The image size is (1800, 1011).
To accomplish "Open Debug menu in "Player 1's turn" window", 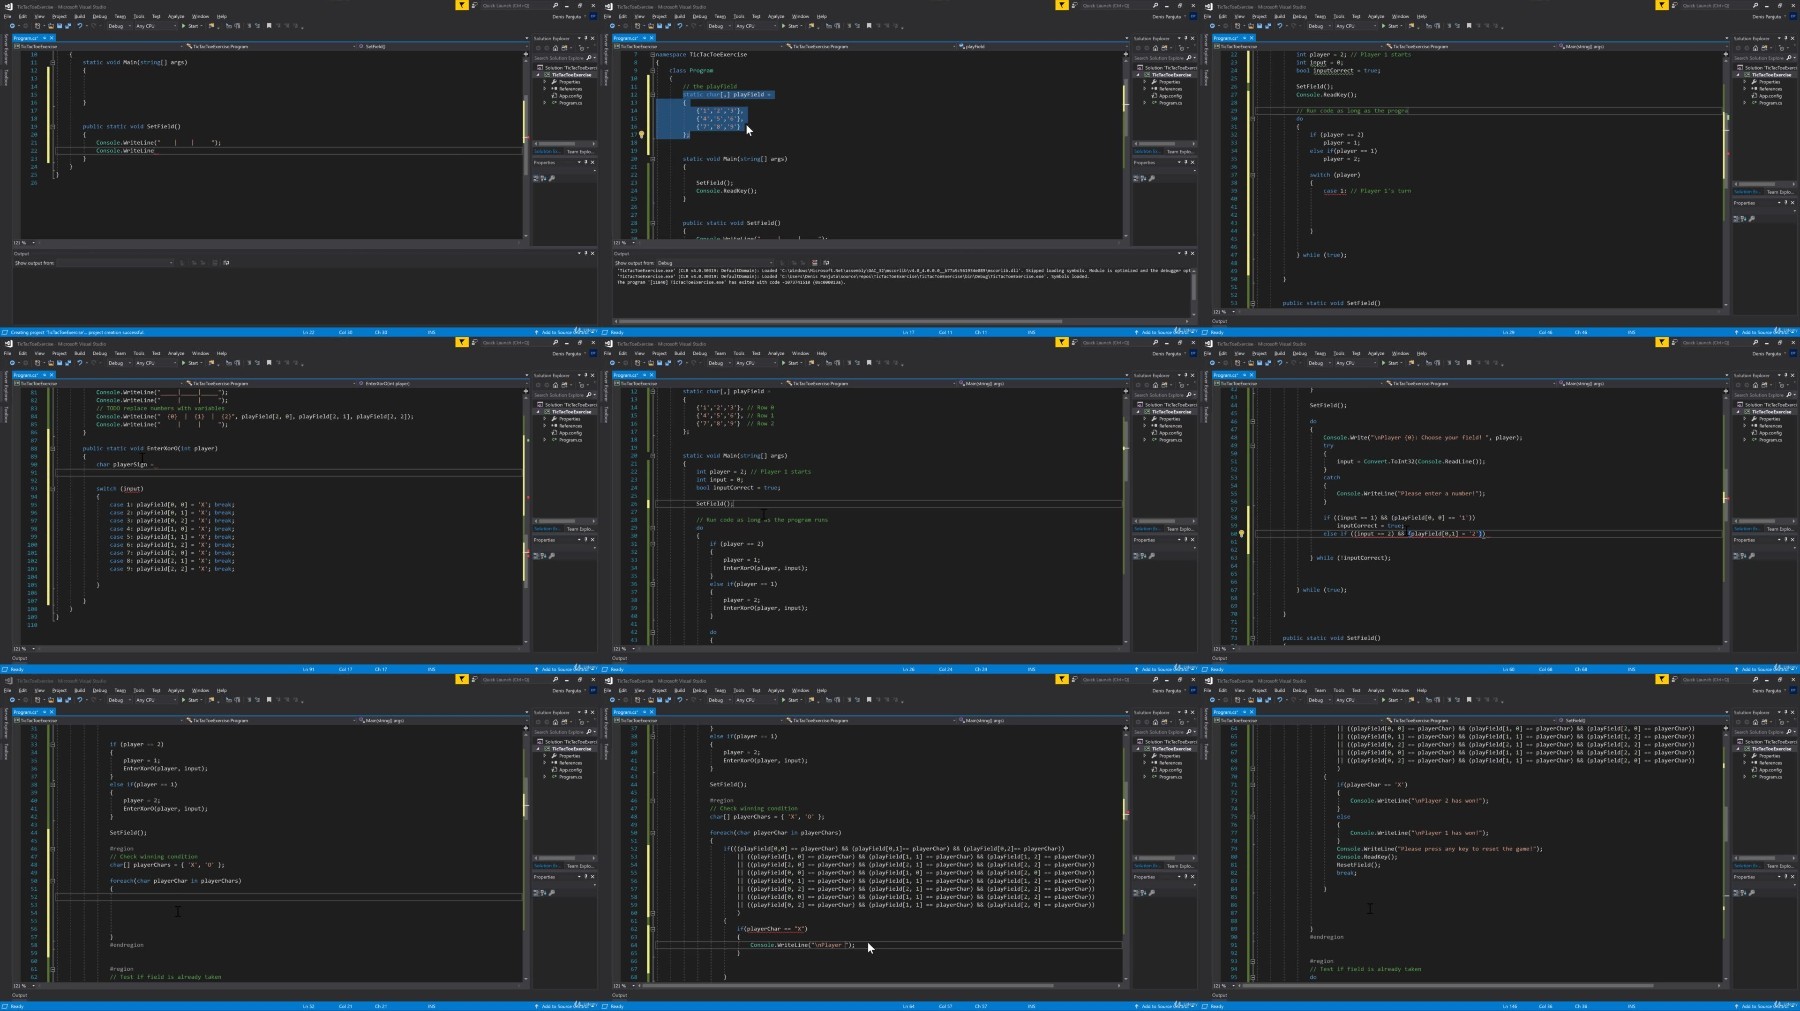I will pos(1299,16).
